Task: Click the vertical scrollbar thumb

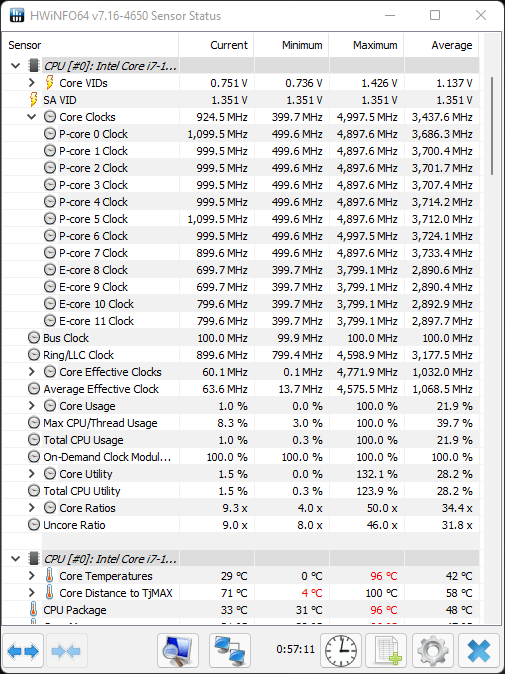Action: tap(492, 126)
